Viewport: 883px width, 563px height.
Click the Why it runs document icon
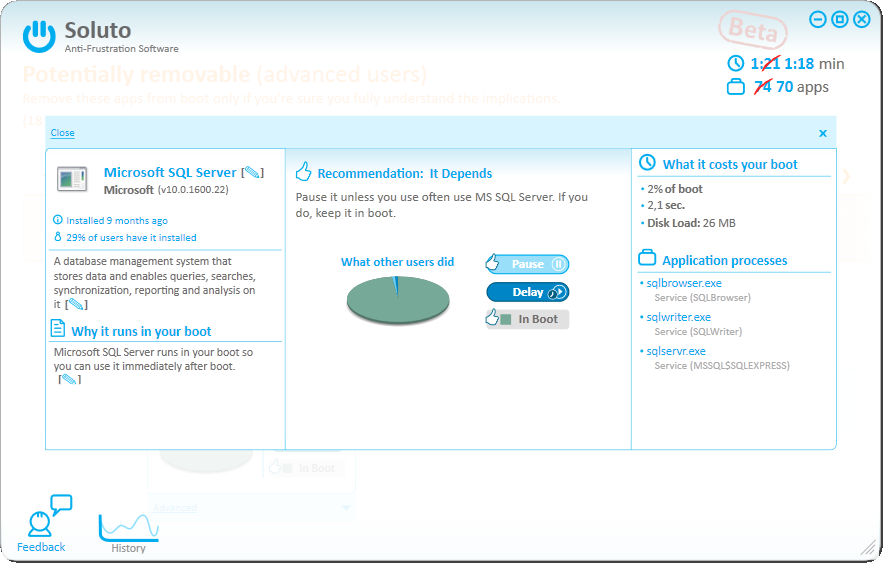(x=58, y=328)
